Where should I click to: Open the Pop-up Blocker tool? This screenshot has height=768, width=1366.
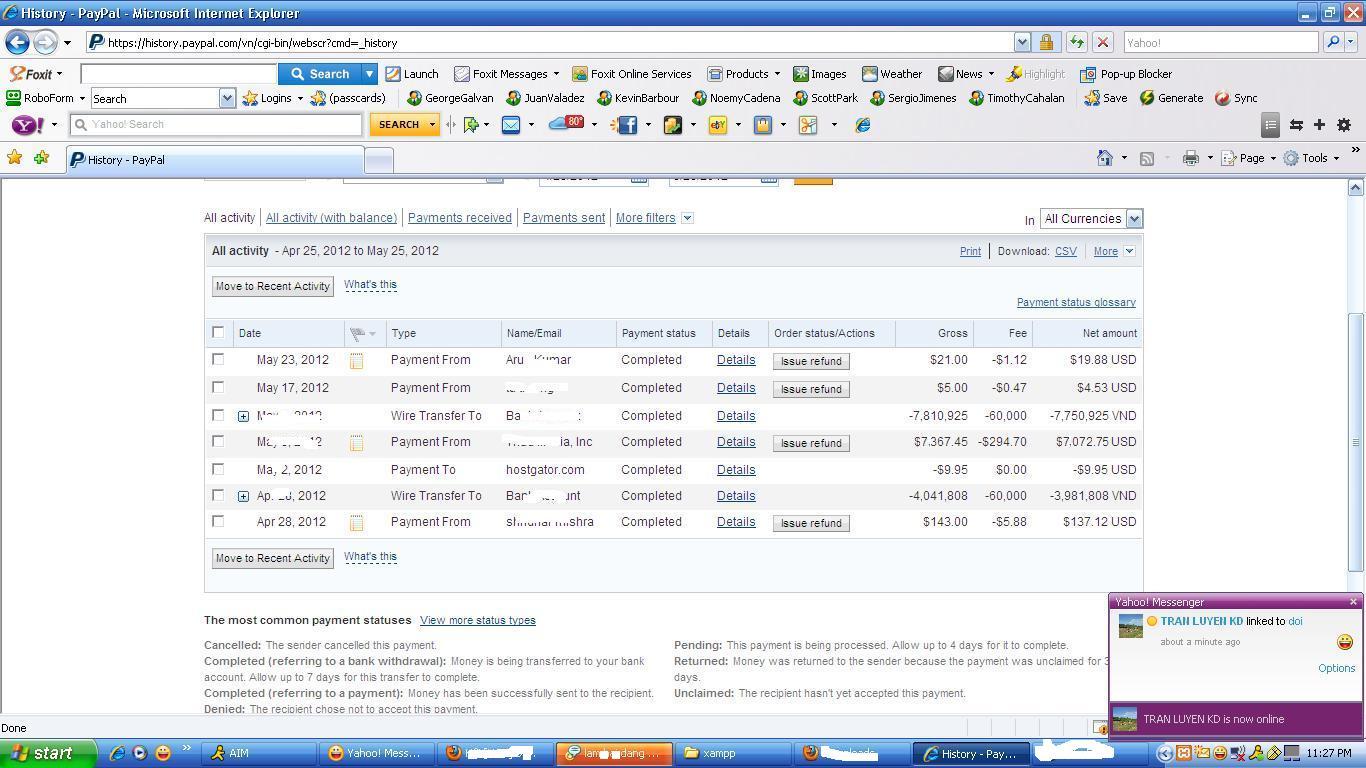[1126, 74]
